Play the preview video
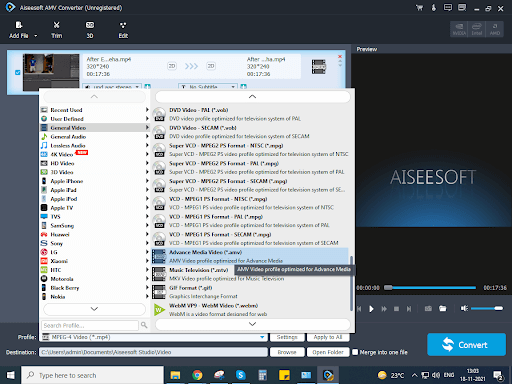This screenshot has height=384, width=512. [x=371, y=309]
